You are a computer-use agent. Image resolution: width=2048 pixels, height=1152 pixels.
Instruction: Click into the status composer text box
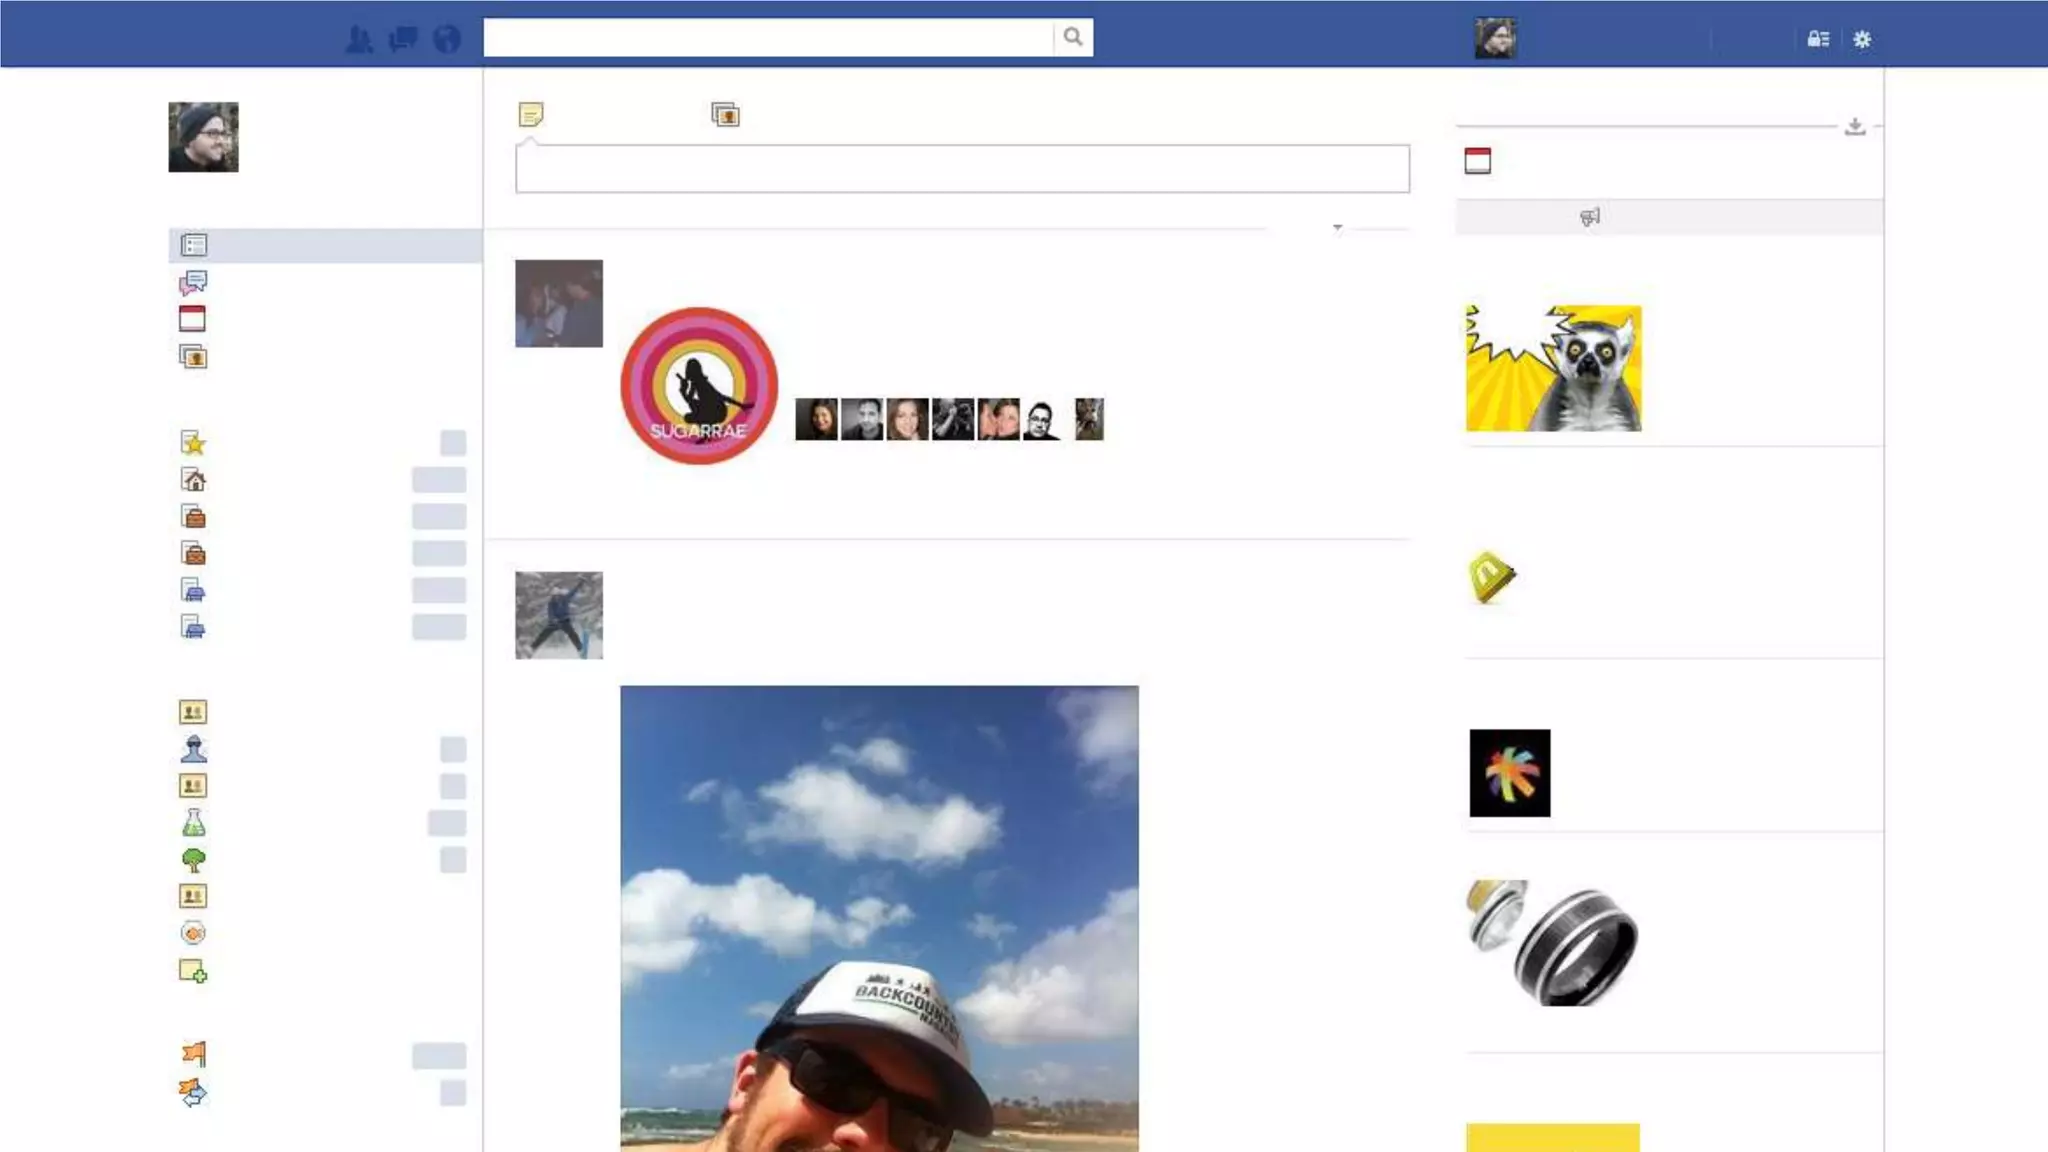tap(961, 168)
